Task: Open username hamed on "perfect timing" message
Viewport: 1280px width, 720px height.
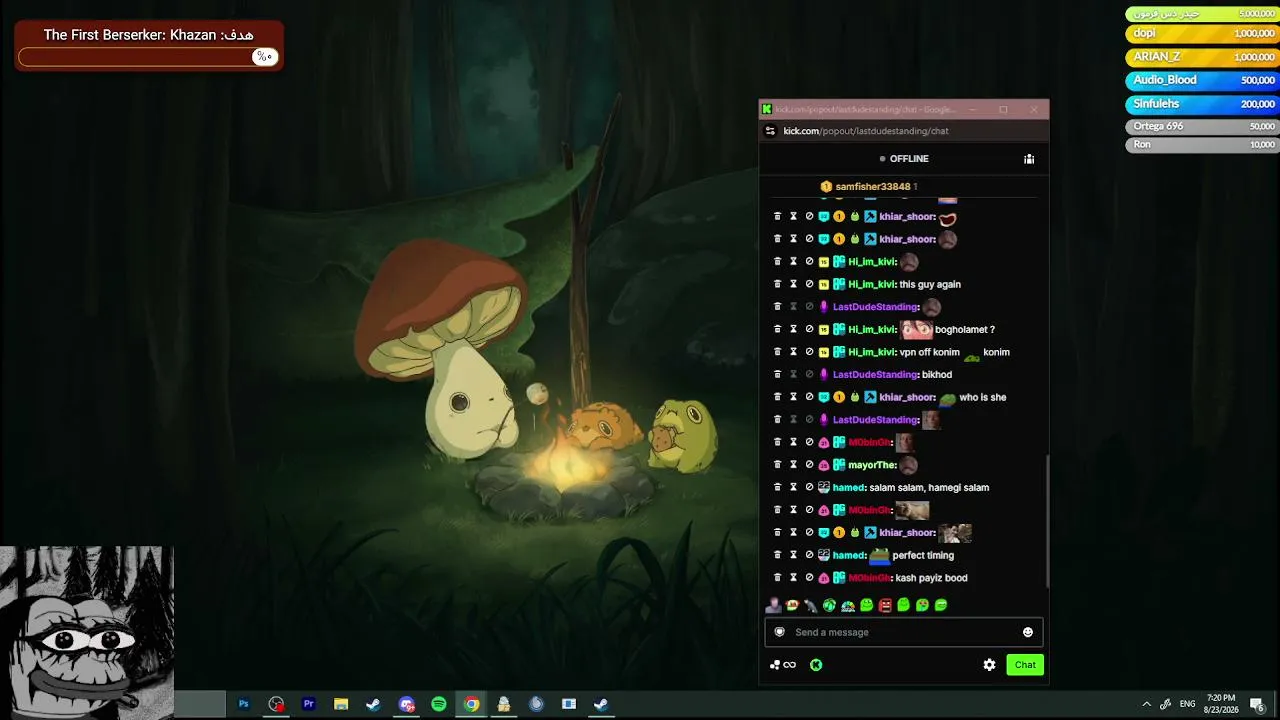Action: (x=849, y=555)
